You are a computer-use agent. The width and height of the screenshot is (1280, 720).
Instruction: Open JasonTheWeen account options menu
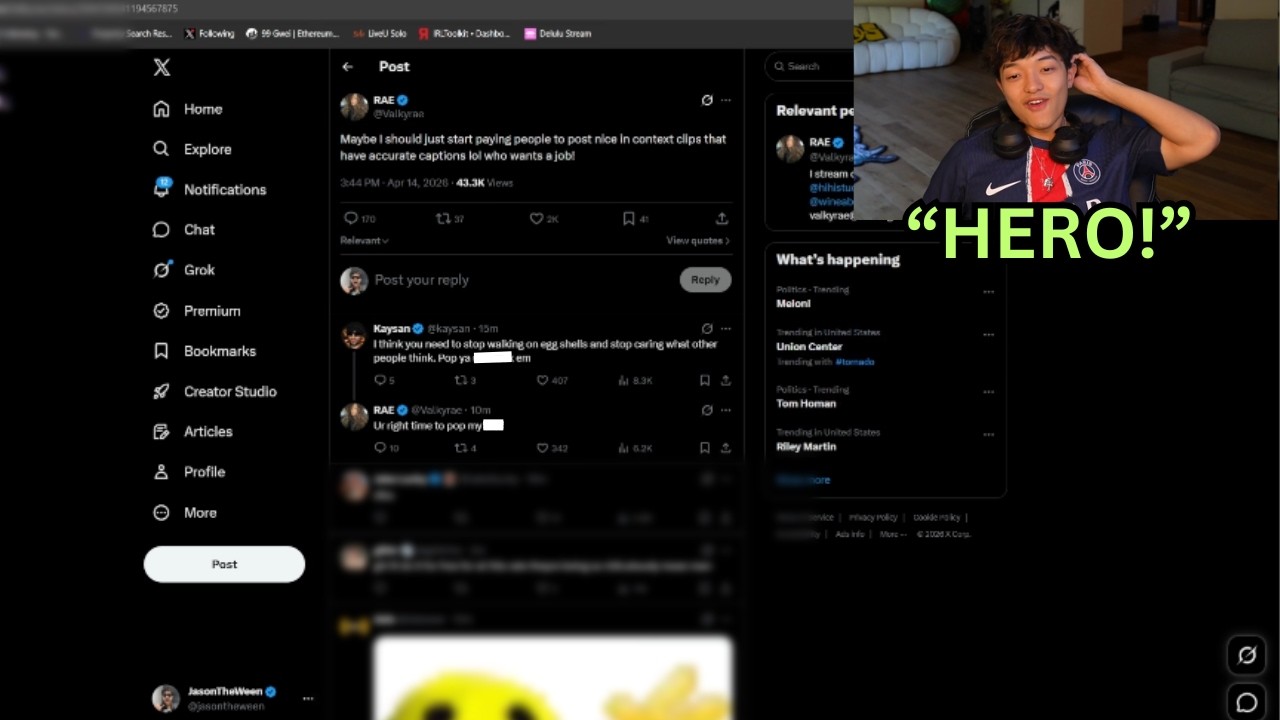[308, 698]
